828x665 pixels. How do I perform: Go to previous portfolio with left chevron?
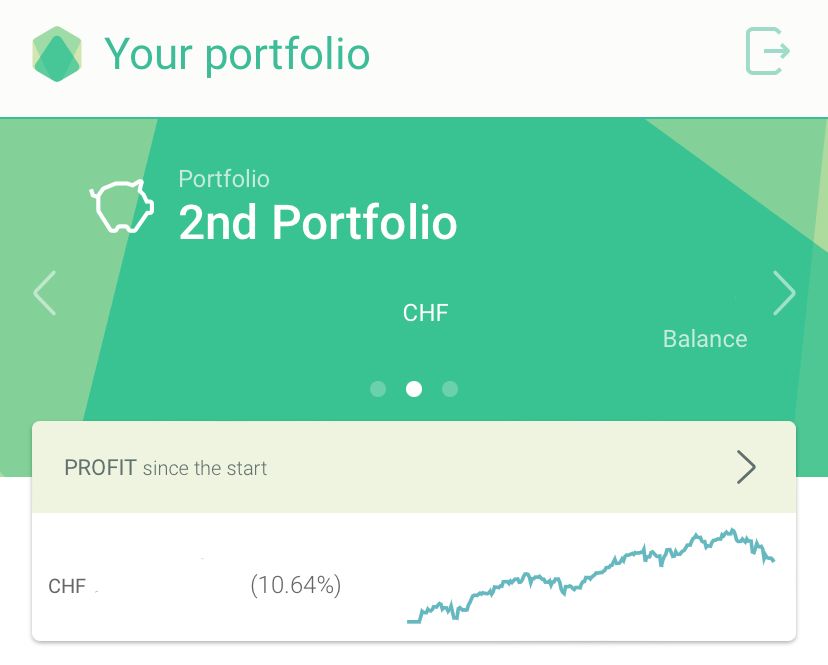(45, 293)
